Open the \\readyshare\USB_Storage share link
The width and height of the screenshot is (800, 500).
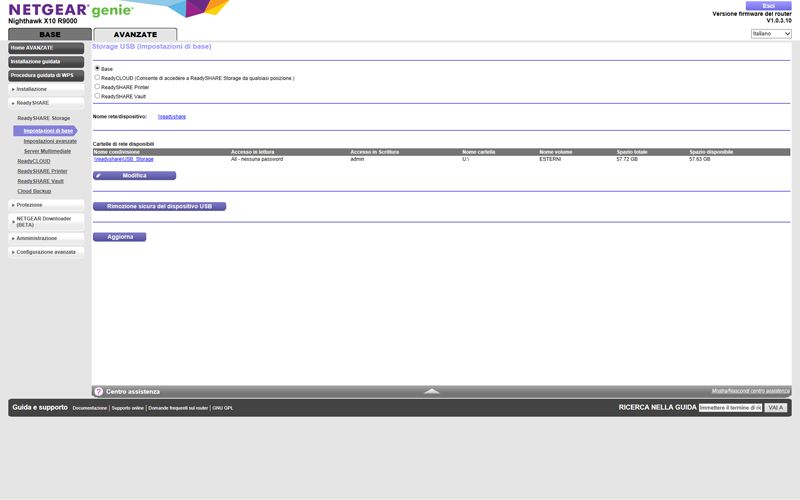[123, 159]
